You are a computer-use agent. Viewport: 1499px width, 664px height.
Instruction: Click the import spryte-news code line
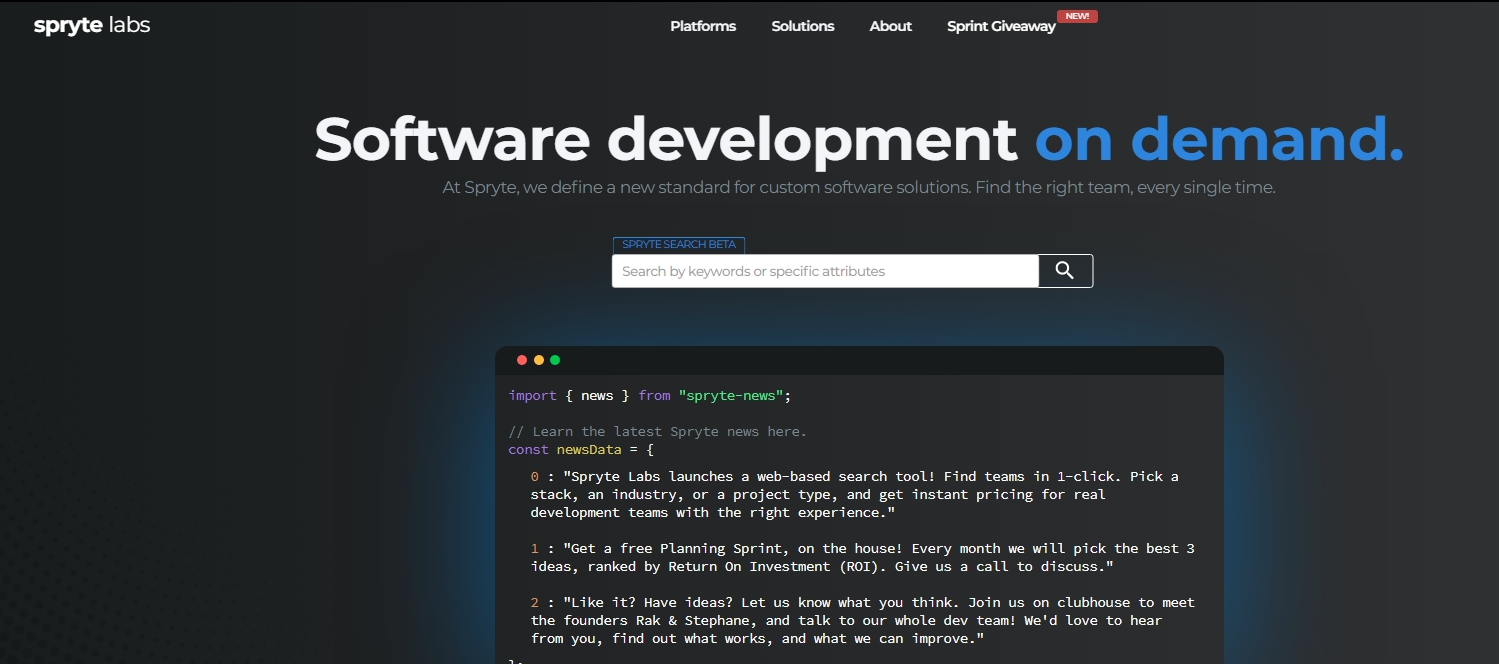[x=649, y=396]
